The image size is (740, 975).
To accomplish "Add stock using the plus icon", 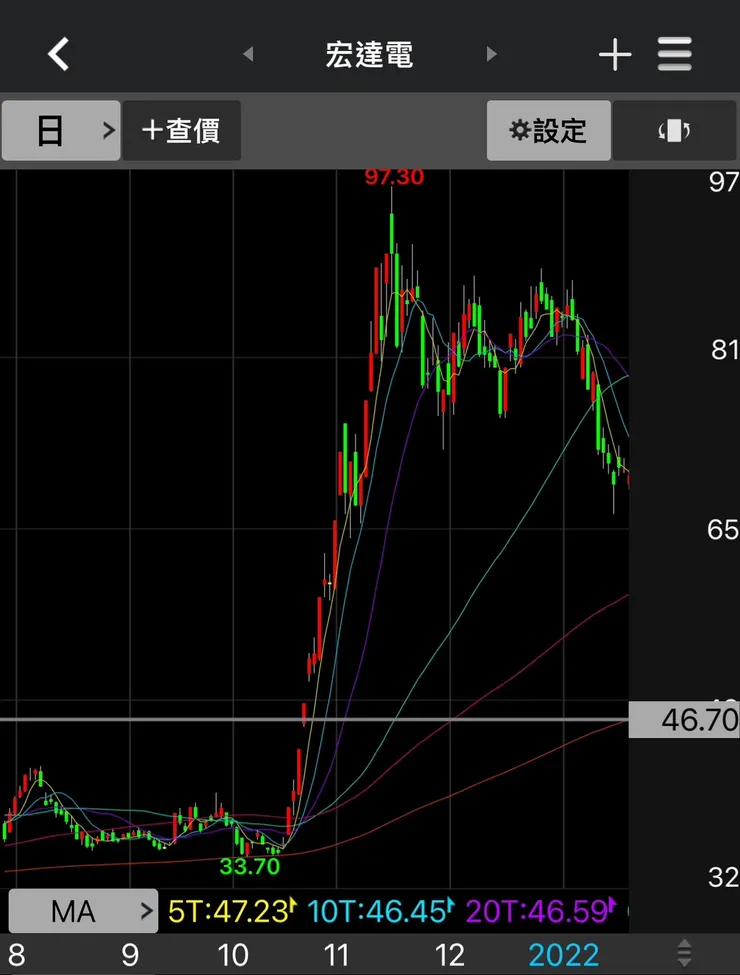I will click(x=615, y=54).
